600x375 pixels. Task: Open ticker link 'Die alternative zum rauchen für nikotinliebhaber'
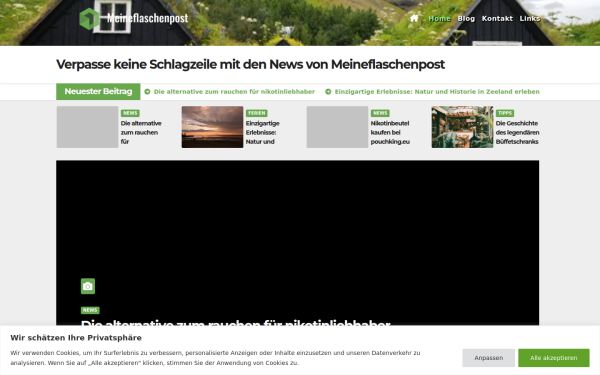coord(234,91)
